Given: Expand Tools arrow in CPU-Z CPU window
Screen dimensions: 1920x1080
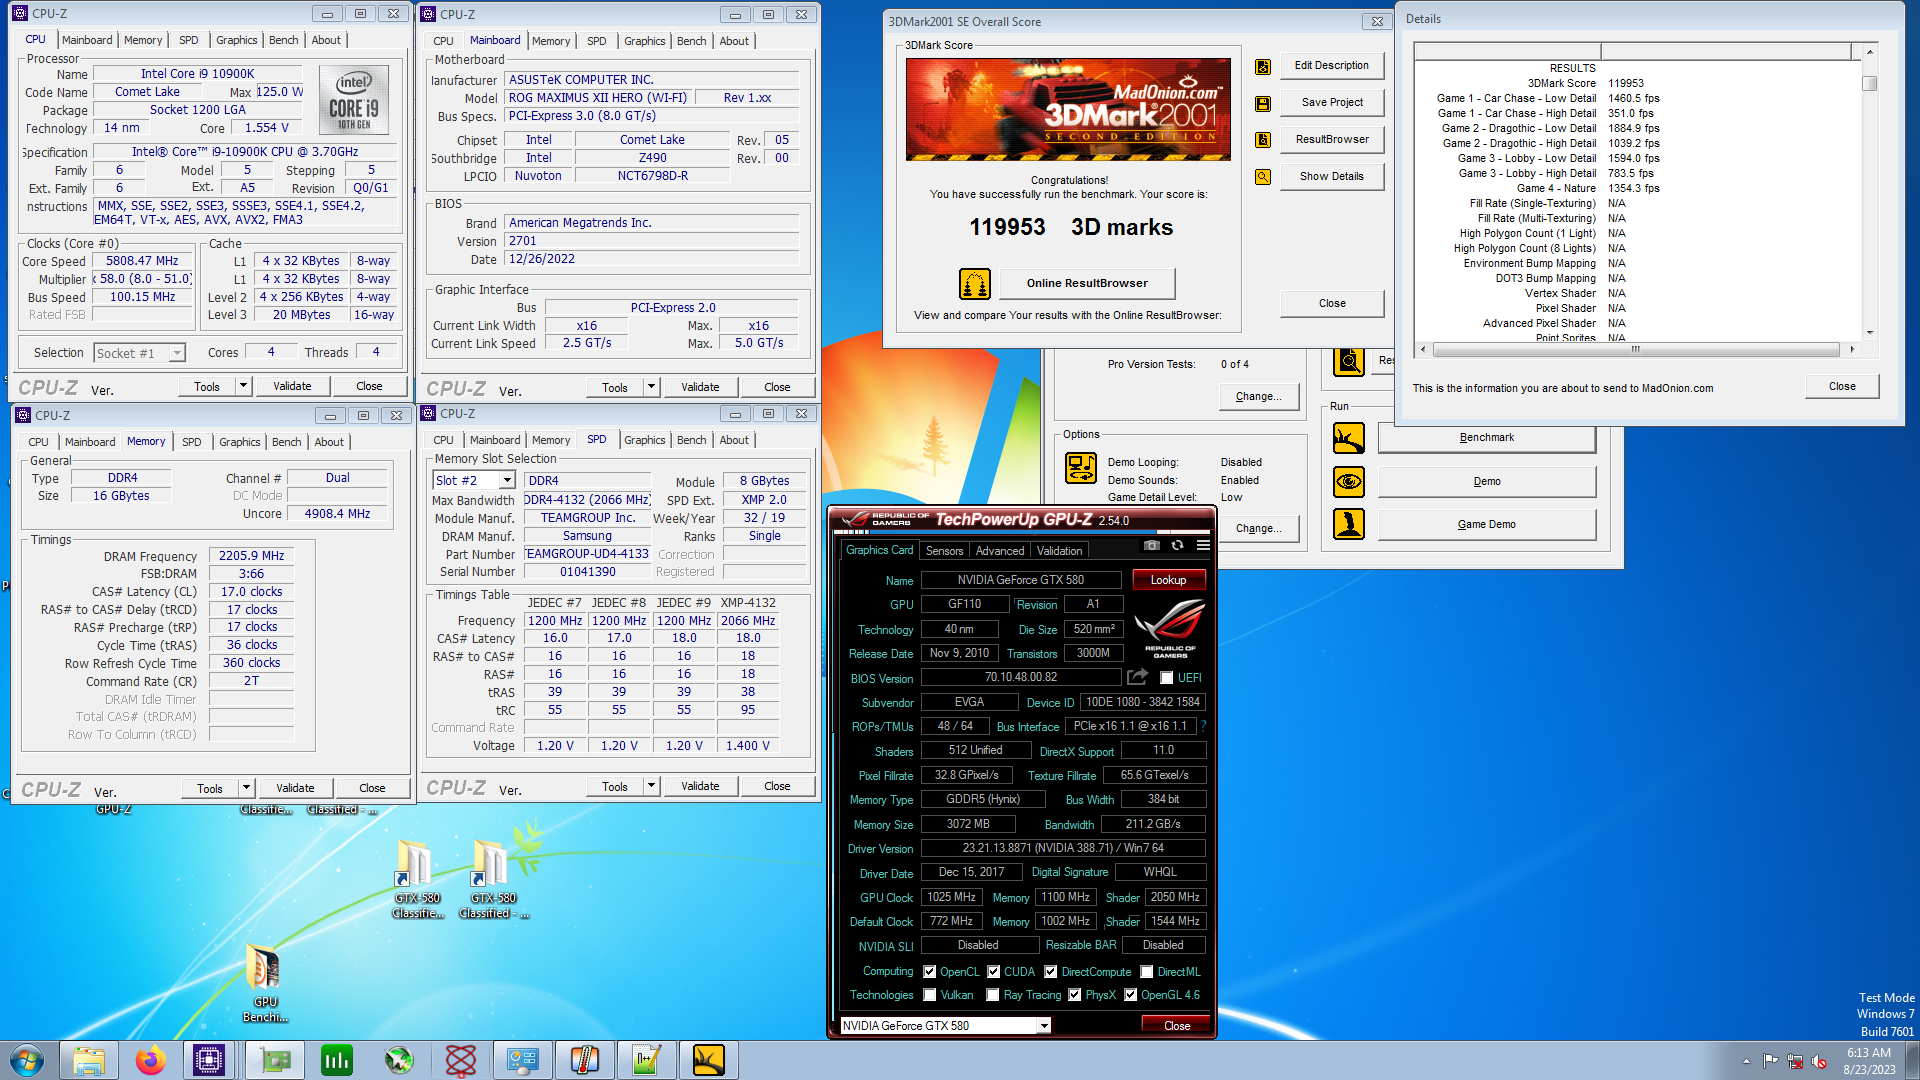Looking at the screenshot, I should pos(243,386).
